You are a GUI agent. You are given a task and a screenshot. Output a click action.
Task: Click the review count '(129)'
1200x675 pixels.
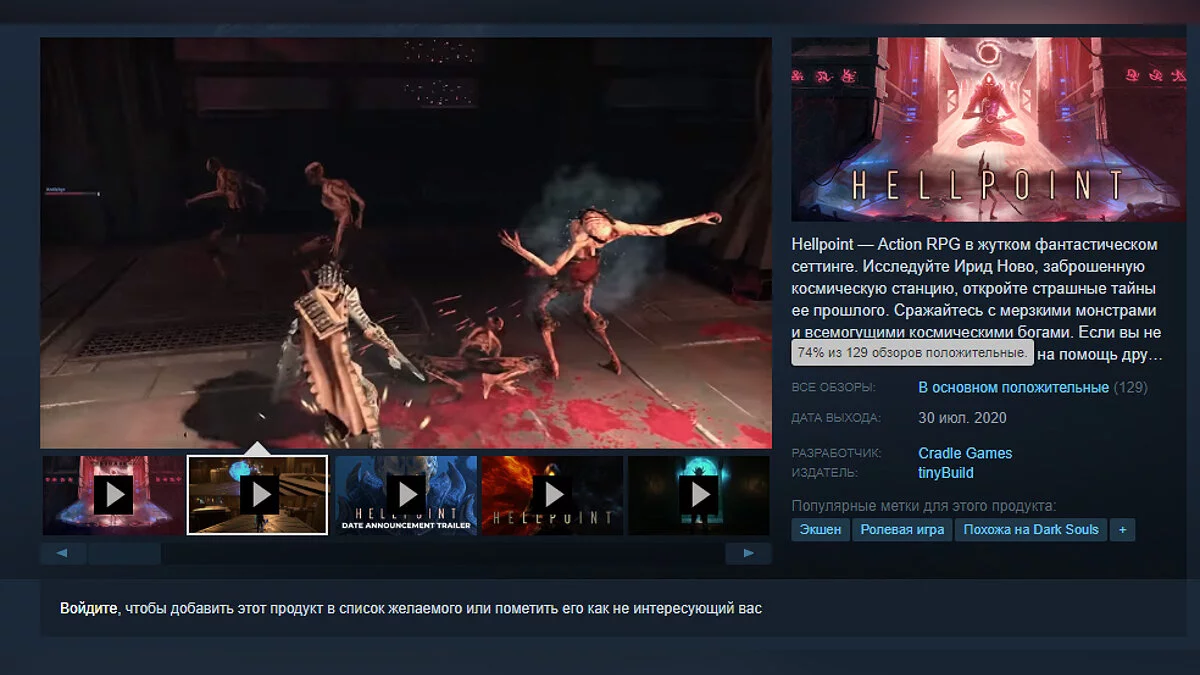(x=1131, y=387)
